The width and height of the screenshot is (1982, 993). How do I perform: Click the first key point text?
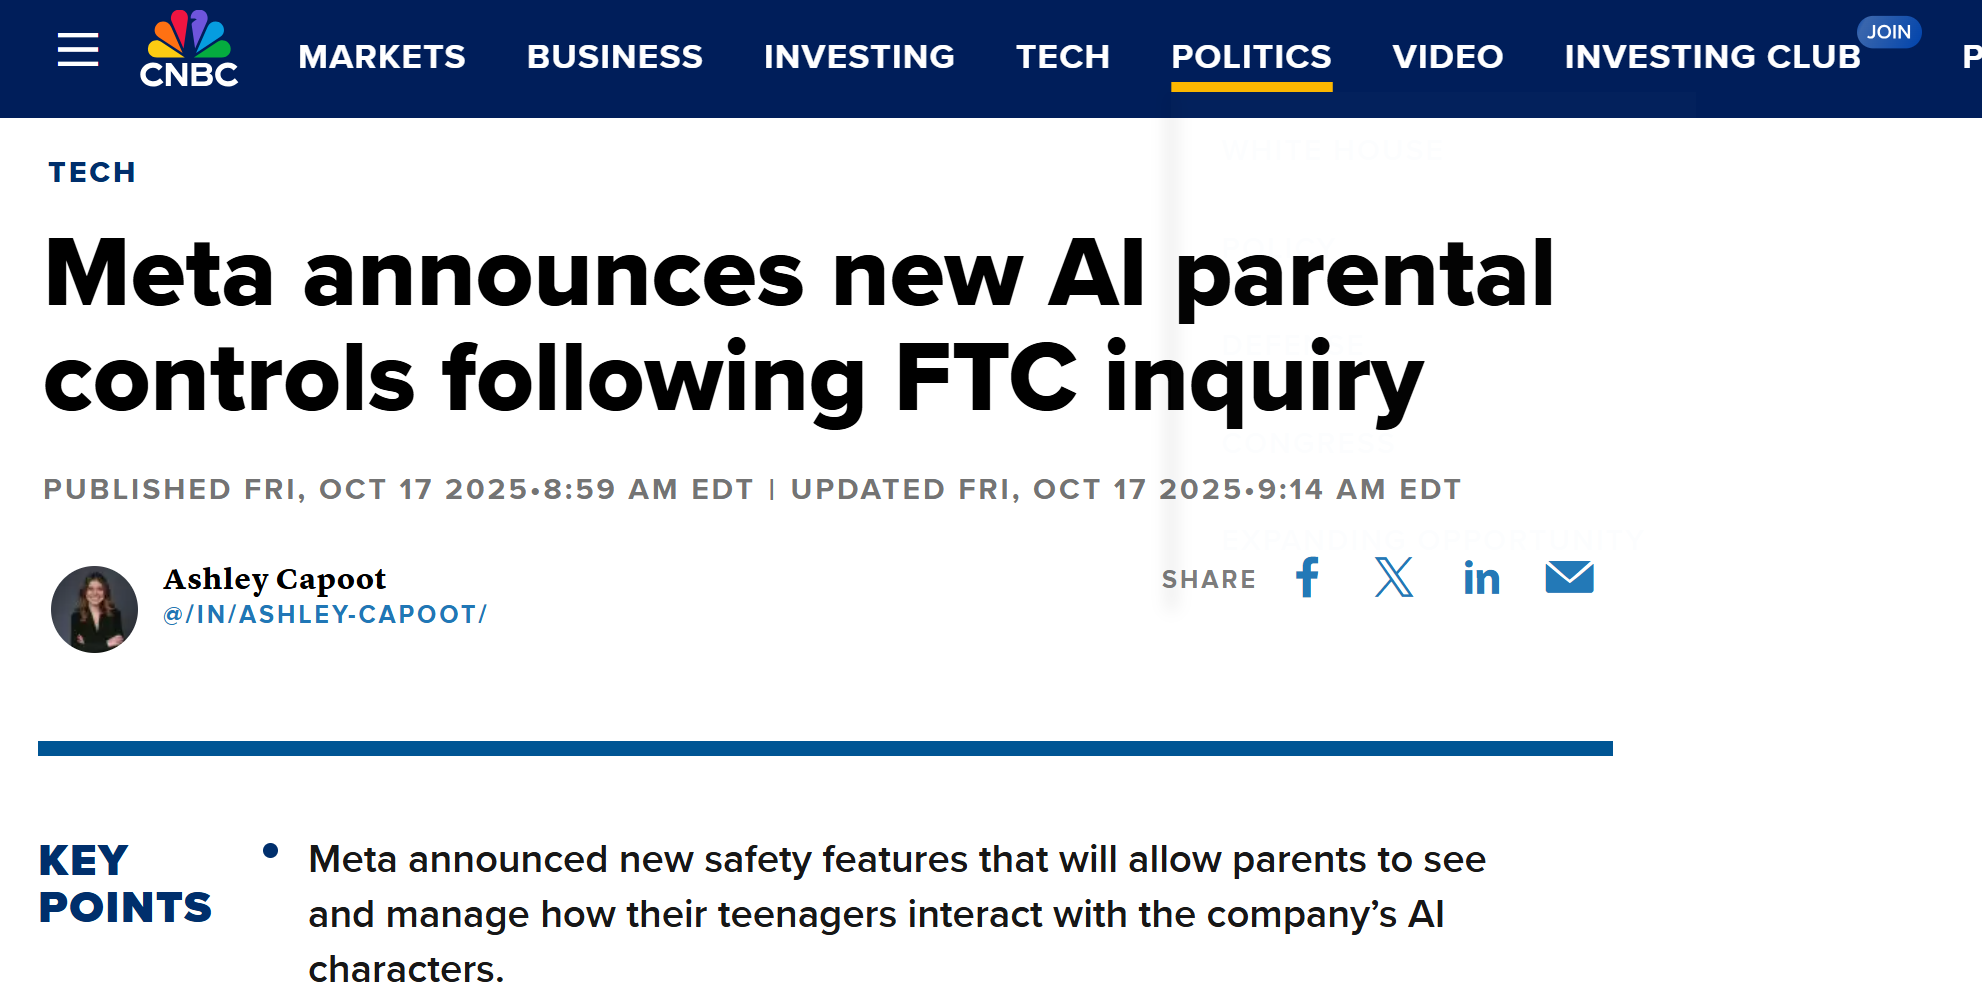point(896,913)
